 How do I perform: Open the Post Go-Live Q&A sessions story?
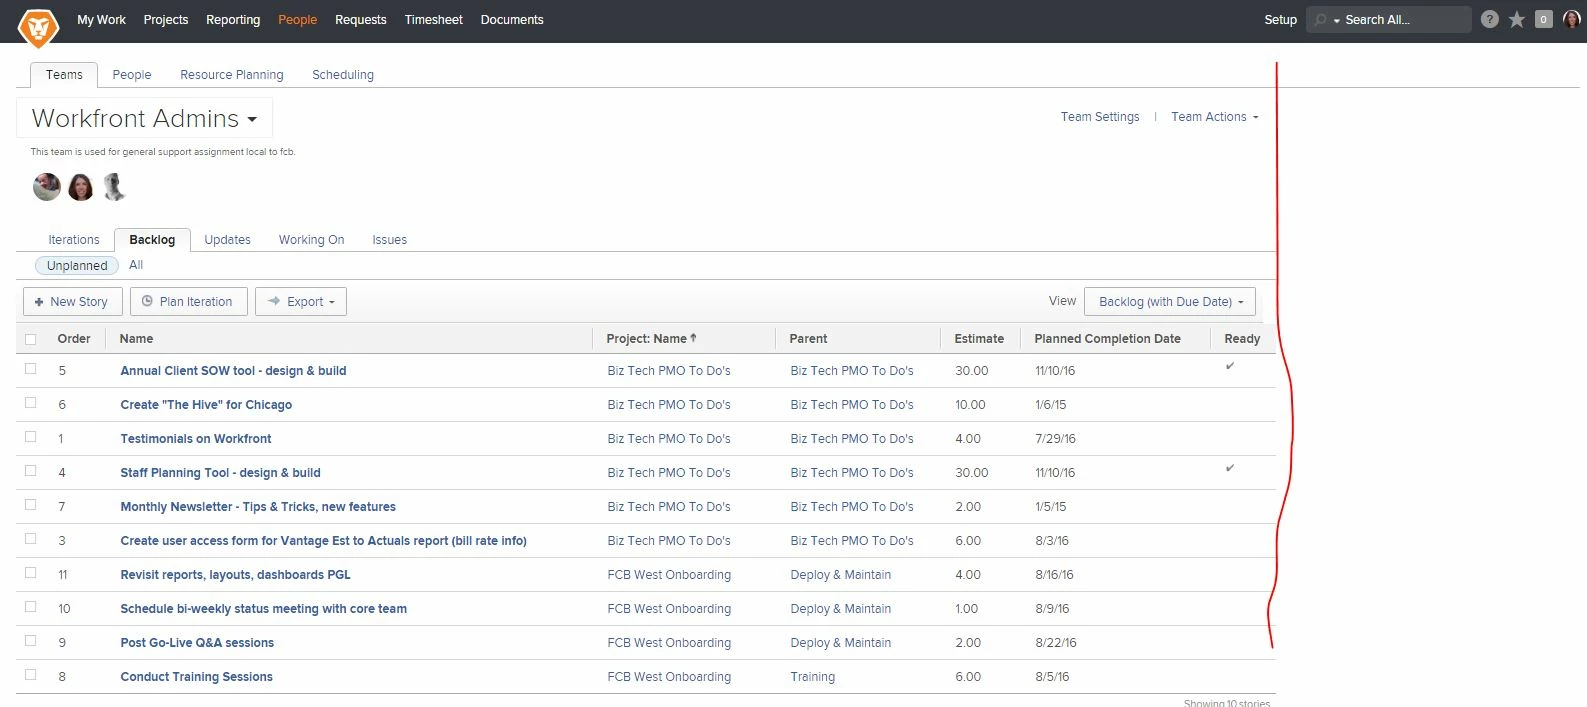click(x=197, y=643)
